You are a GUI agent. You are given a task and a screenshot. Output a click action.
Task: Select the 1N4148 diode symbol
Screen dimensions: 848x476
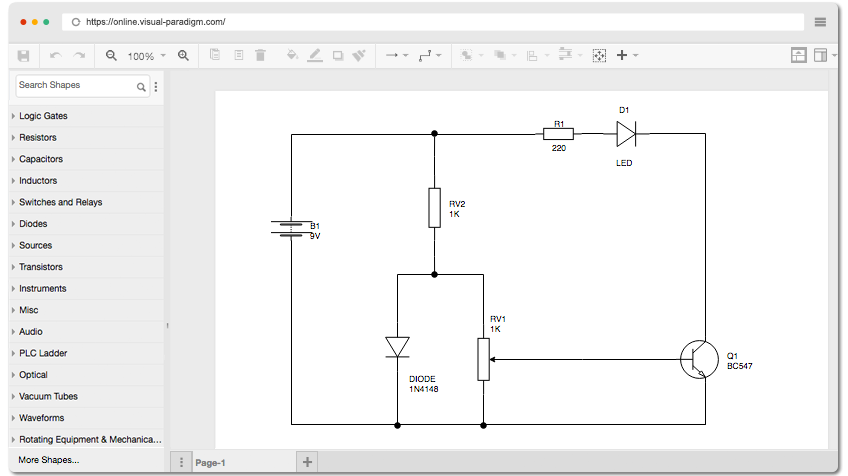(398, 347)
